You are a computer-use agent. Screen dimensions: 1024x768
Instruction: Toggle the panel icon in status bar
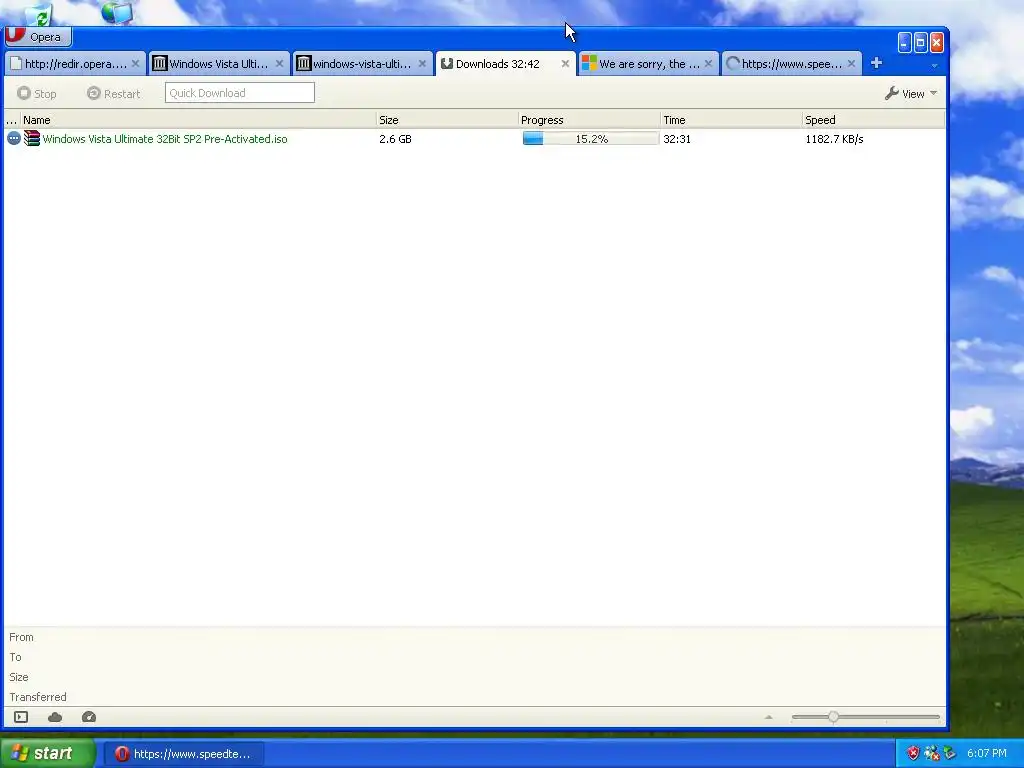coord(21,717)
